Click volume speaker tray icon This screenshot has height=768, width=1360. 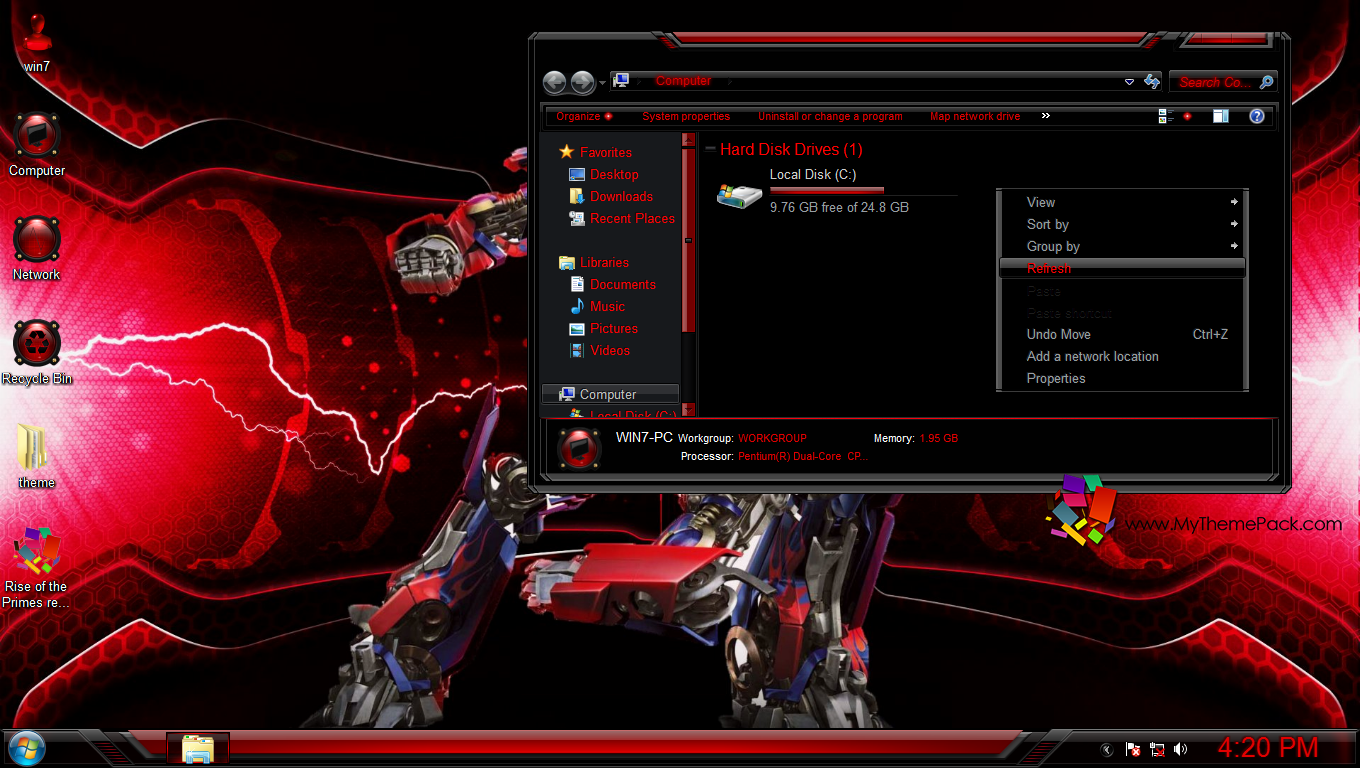click(x=1181, y=748)
